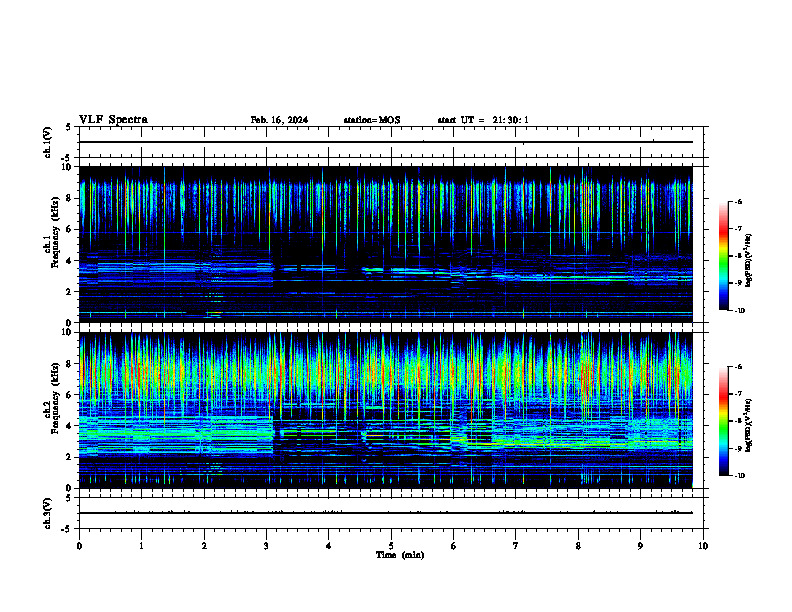Screen dimensions: 792x612
Task: Click the ch.1 "Frequency (kHz)" axis title
Action: (x=55, y=232)
